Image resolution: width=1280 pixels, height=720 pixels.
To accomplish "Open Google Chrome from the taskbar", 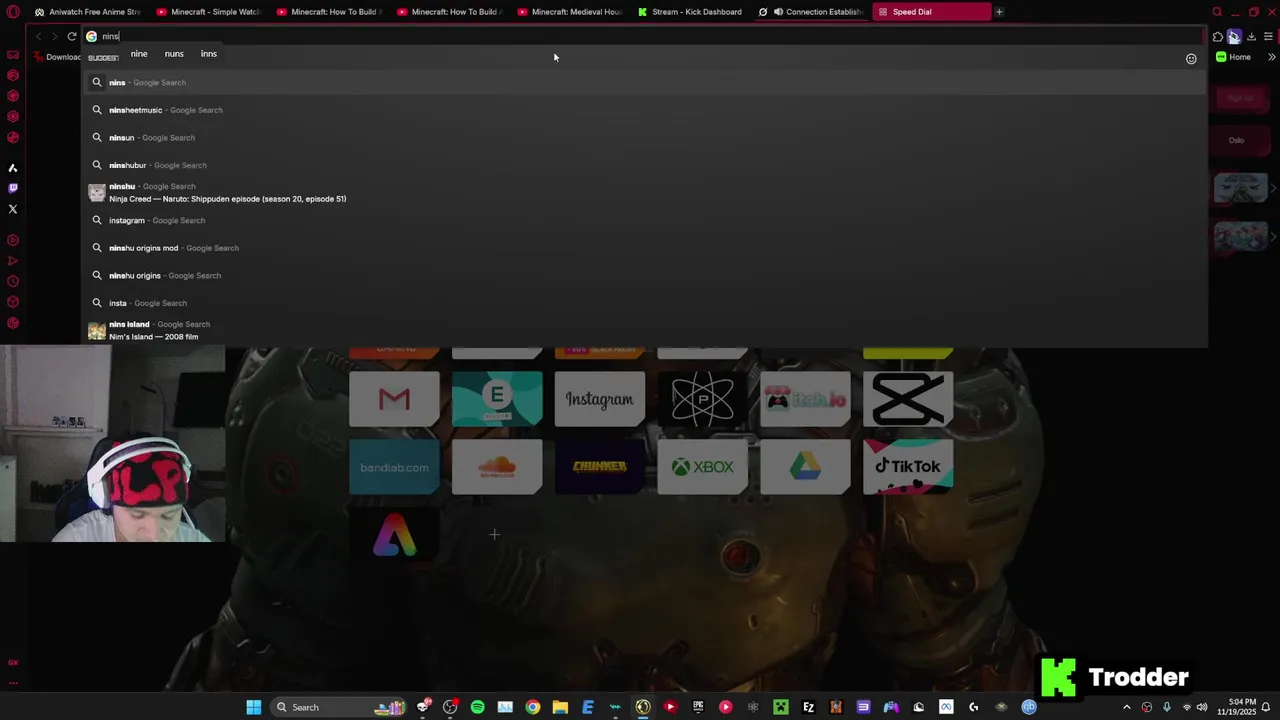I will pyautogui.click(x=533, y=707).
